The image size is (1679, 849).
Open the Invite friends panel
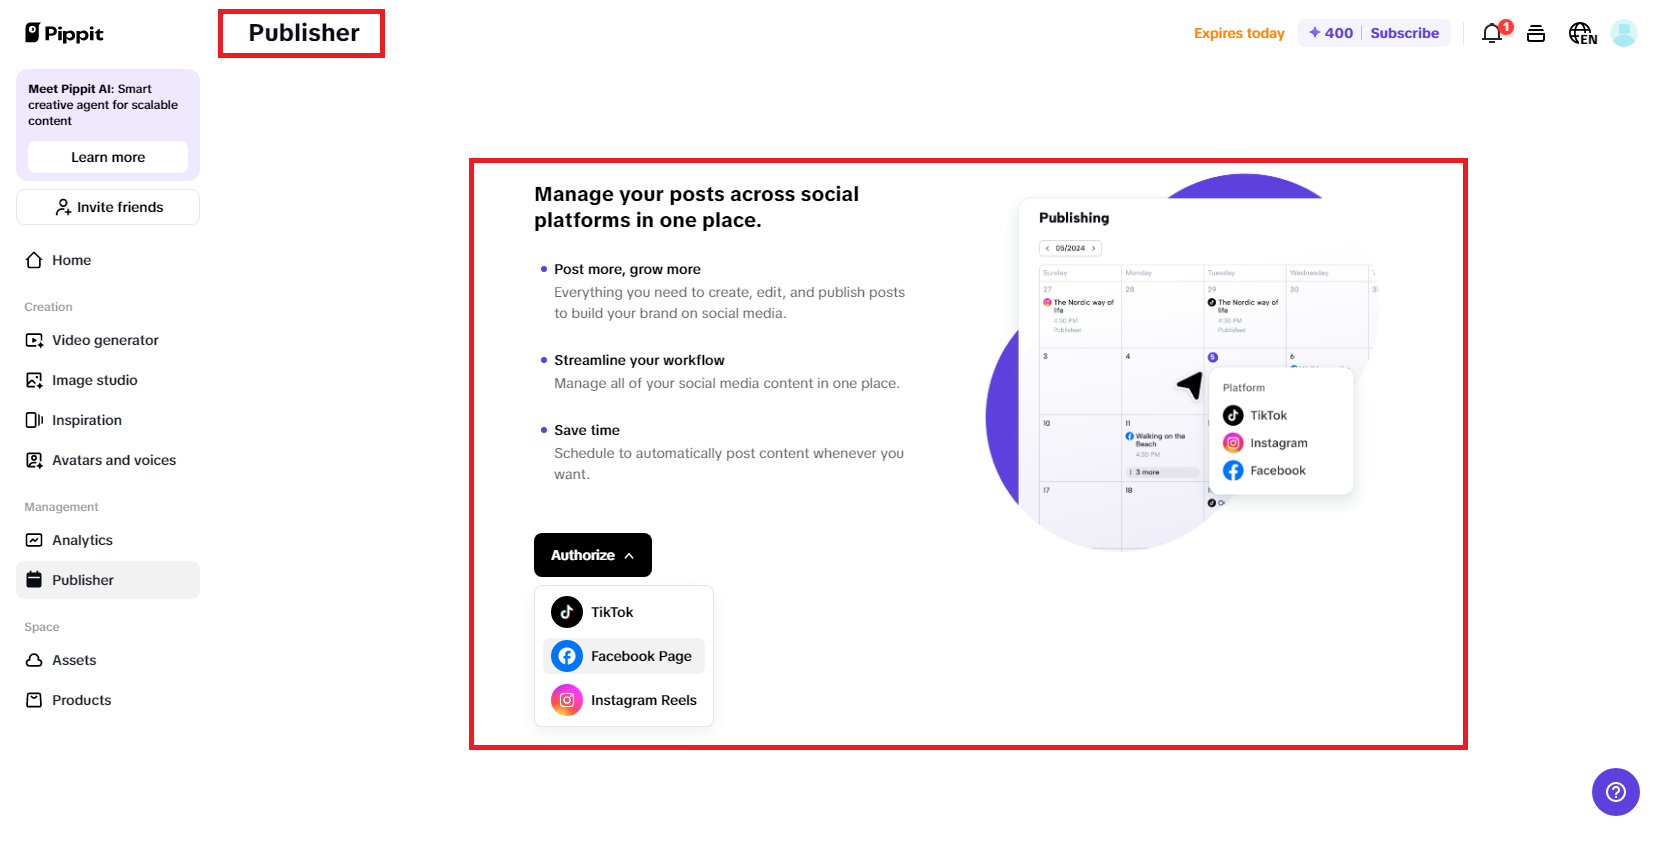pyautogui.click(x=107, y=207)
